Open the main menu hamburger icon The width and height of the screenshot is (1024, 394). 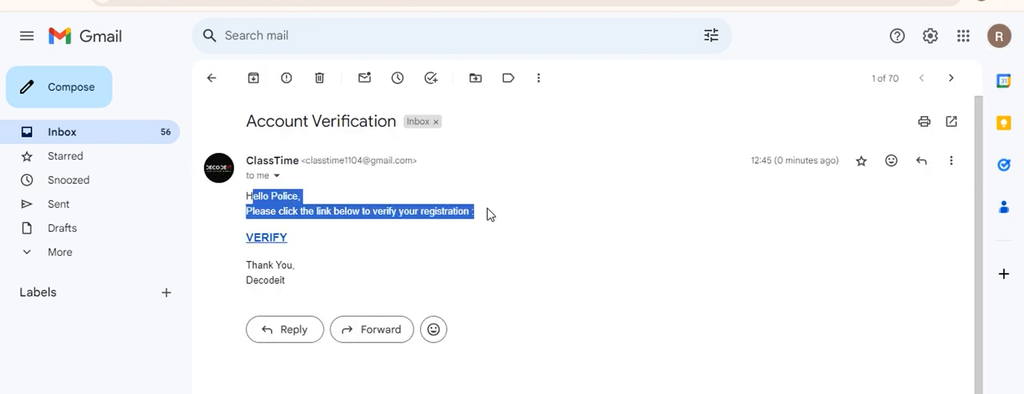click(x=27, y=36)
